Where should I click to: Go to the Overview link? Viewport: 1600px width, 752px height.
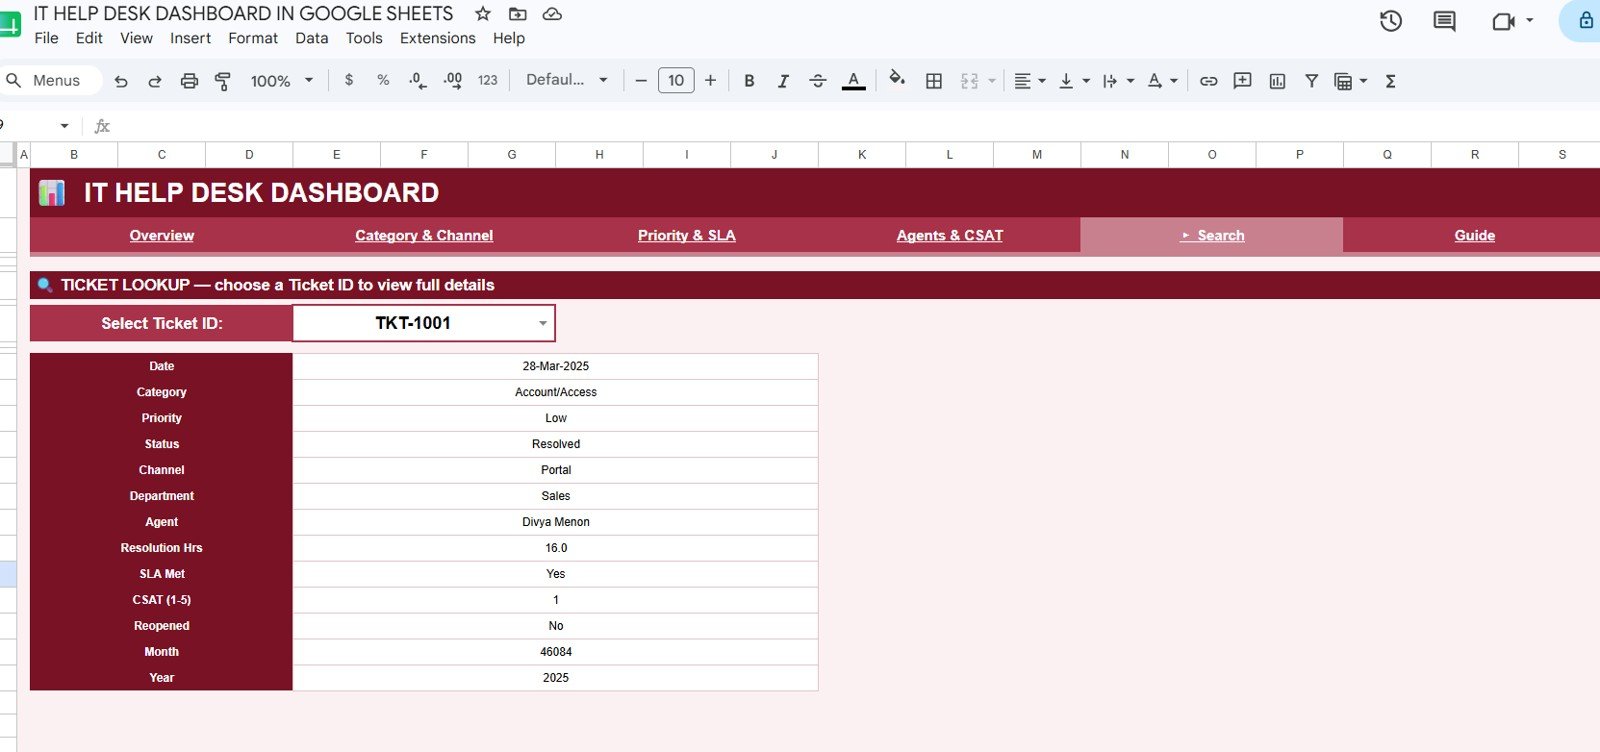click(162, 236)
